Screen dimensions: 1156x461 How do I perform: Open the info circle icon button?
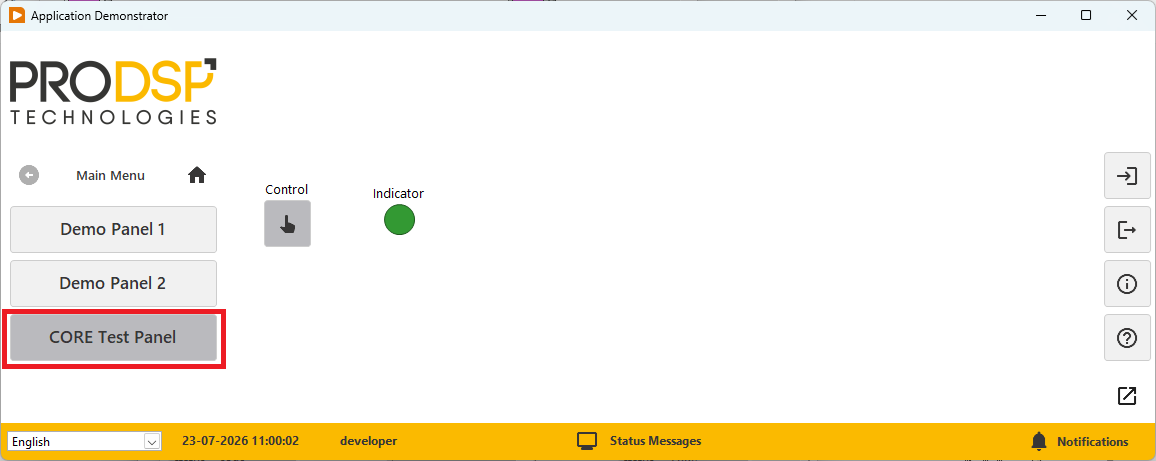1127,284
